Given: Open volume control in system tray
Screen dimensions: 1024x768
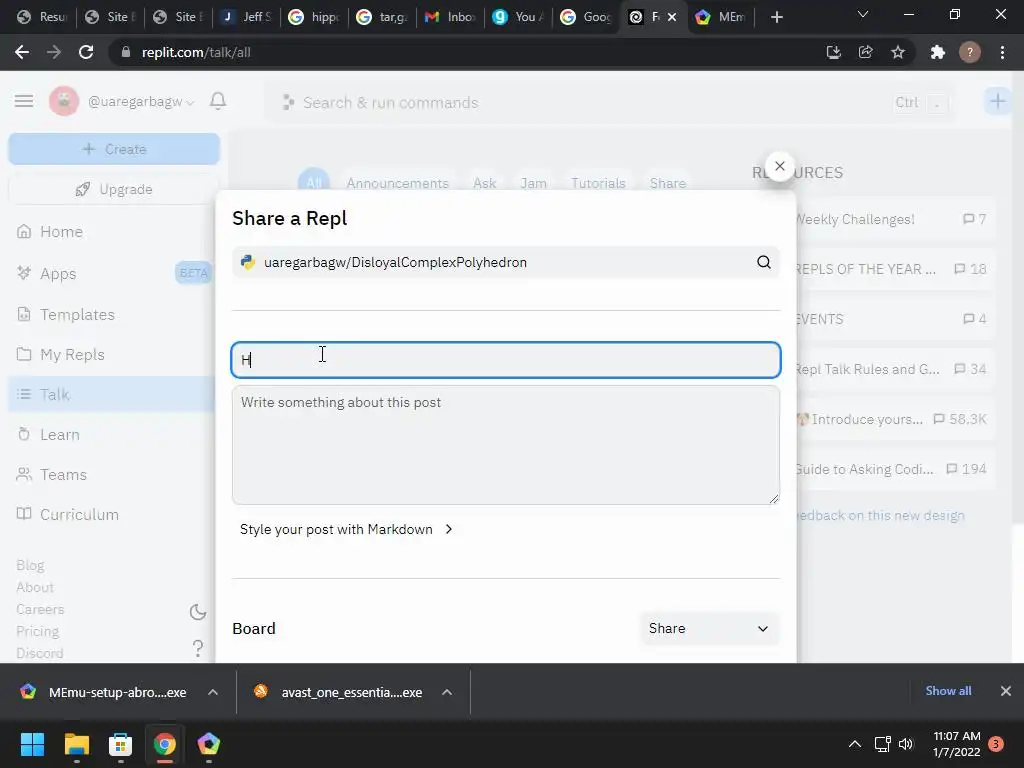Looking at the screenshot, I should [906, 744].
